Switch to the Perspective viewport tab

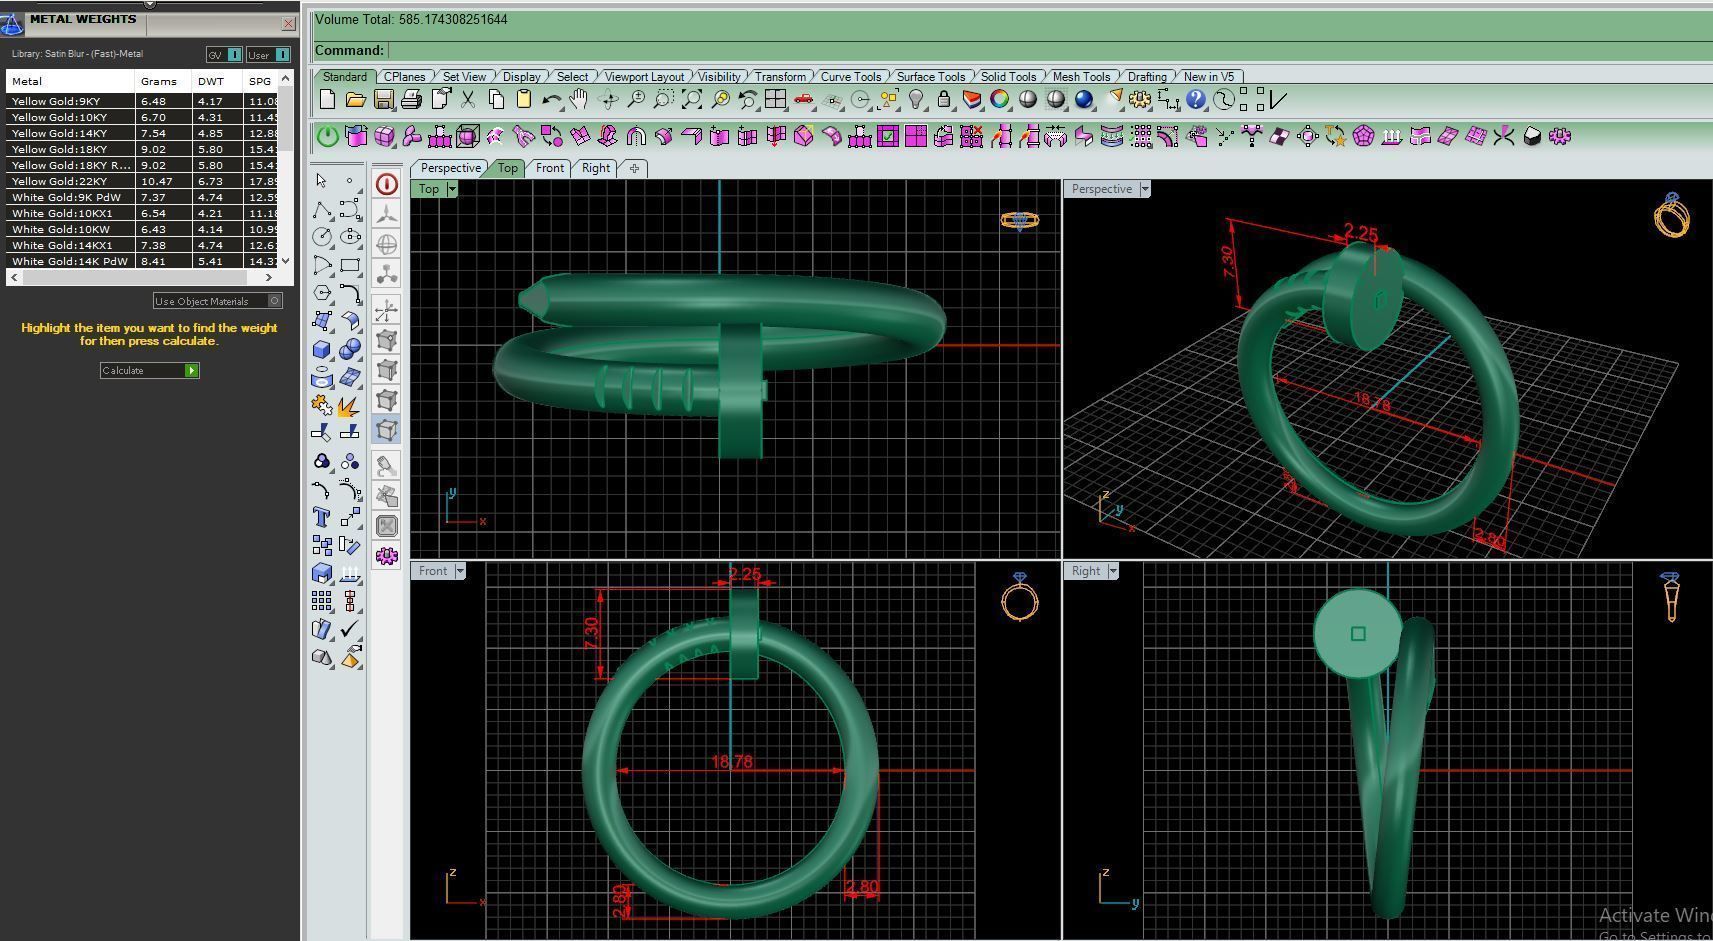click(450, 168)
